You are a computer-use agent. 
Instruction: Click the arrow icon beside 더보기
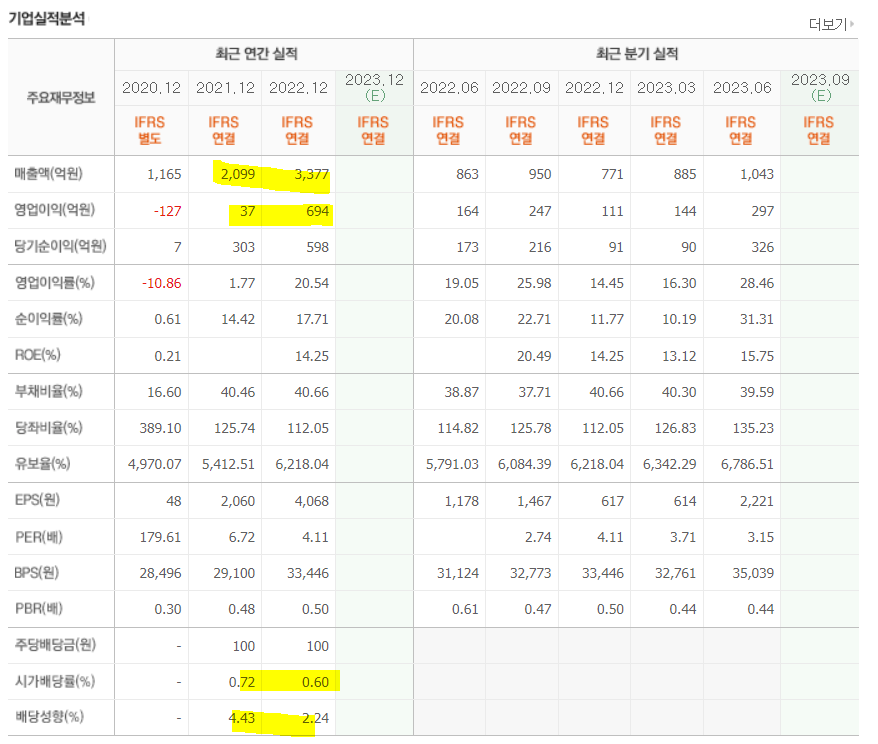coord(852,24)
